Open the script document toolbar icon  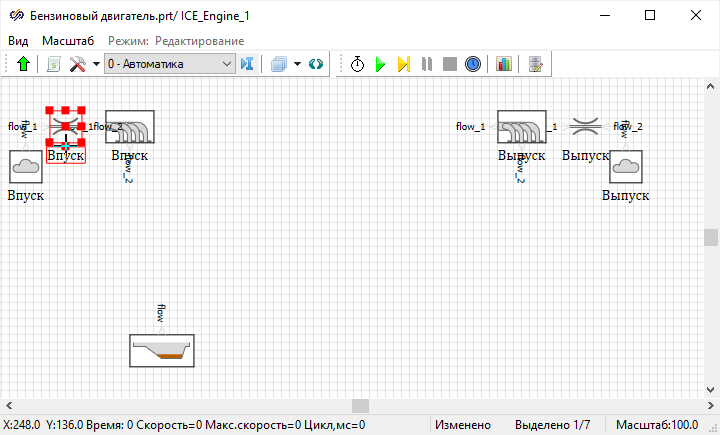[x=54, y=64]
